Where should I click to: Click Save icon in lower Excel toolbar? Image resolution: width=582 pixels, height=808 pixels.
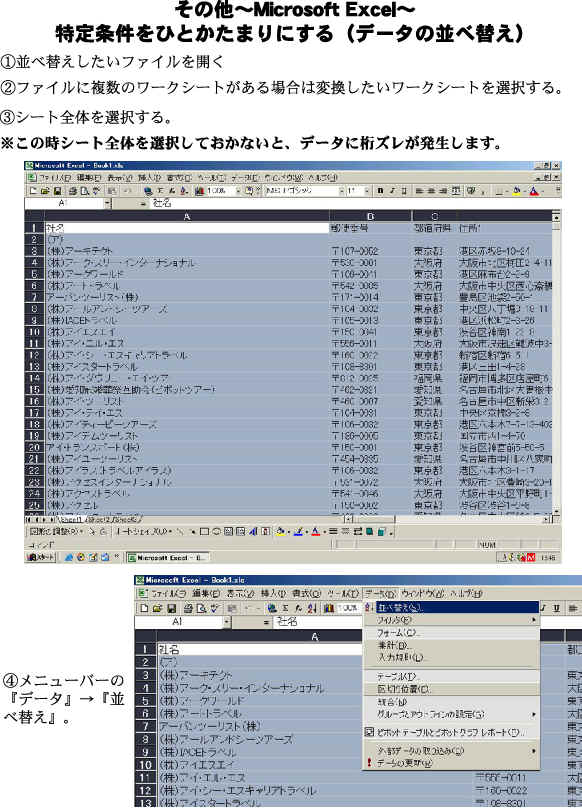(x=172, y=609)
